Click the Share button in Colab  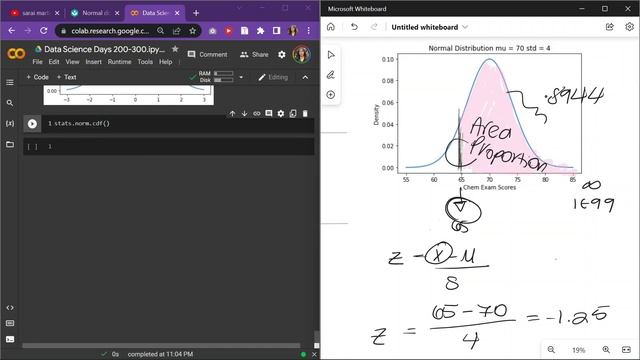254,54
